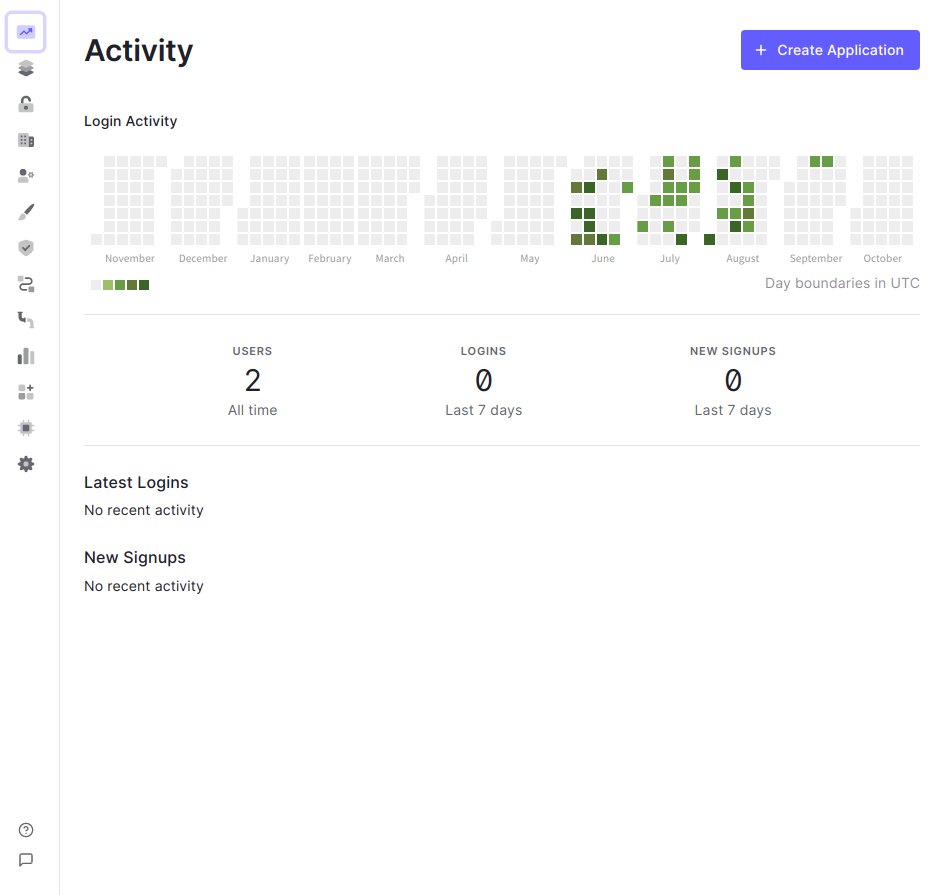Click the LOGINS last 7 days count
This screenshot has height=895, width=934.
tap(483, 381)
